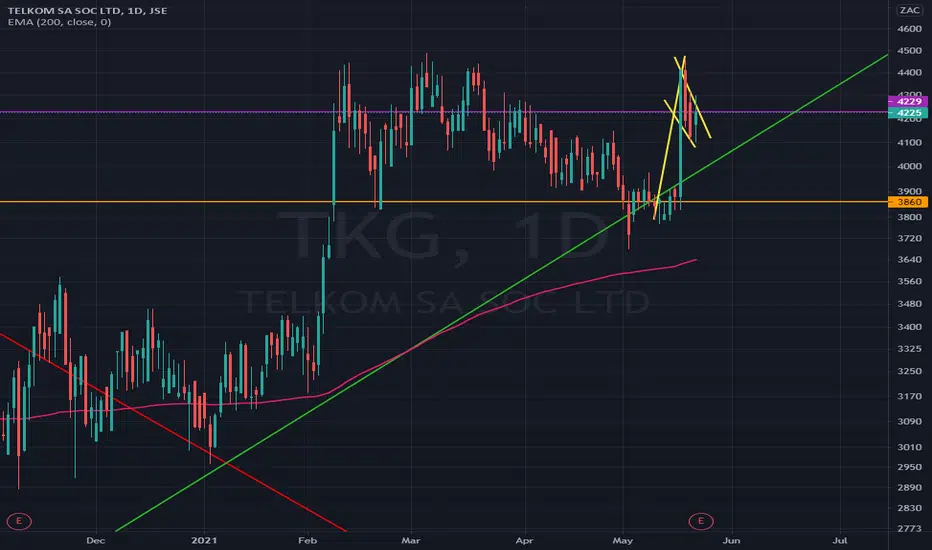Click the earnings 'E' marker near December

(x=19, y=521)
